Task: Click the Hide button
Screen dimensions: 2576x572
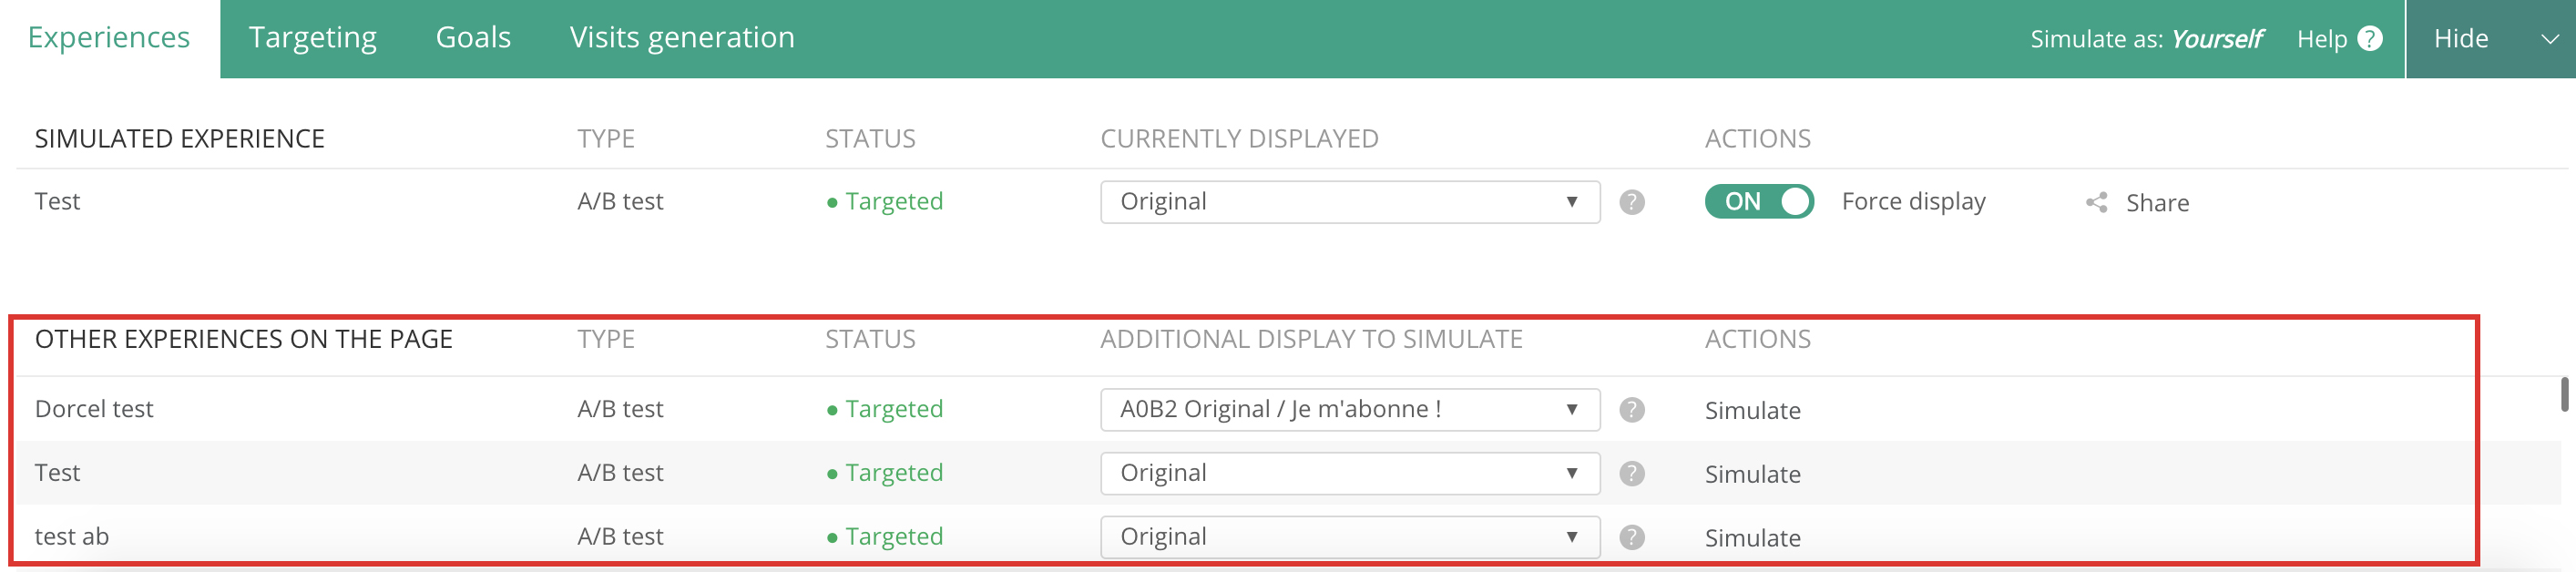Action: coord(2460,39)
